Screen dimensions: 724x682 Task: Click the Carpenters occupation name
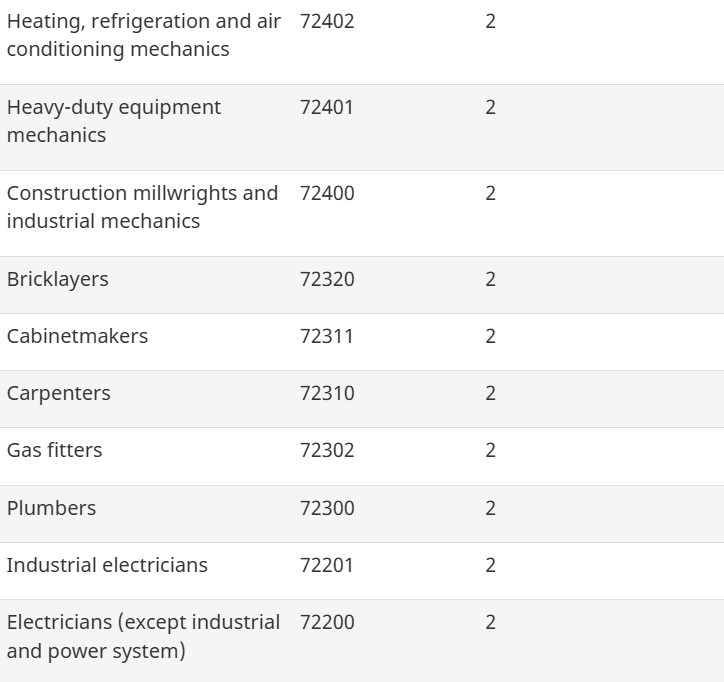59,393
